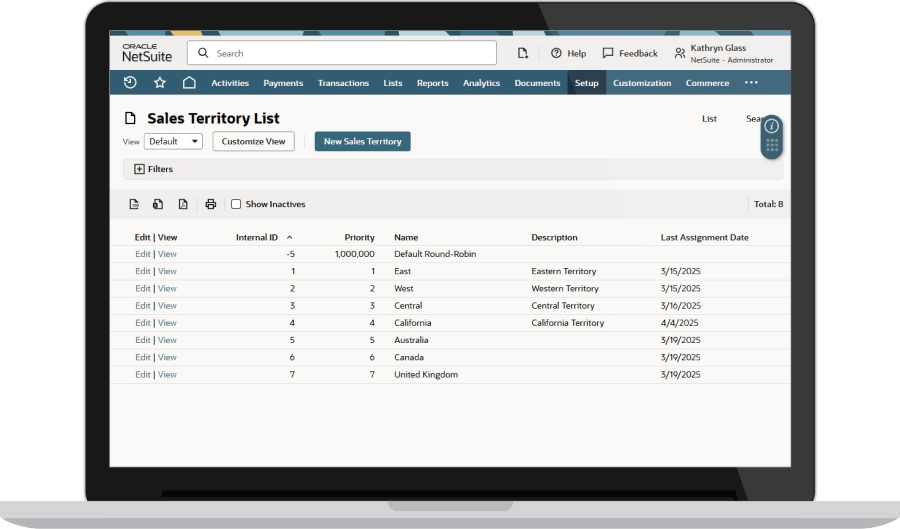900x529 pixels.
Task: Click View link for United Kingdom
Action: click(167, 375)
